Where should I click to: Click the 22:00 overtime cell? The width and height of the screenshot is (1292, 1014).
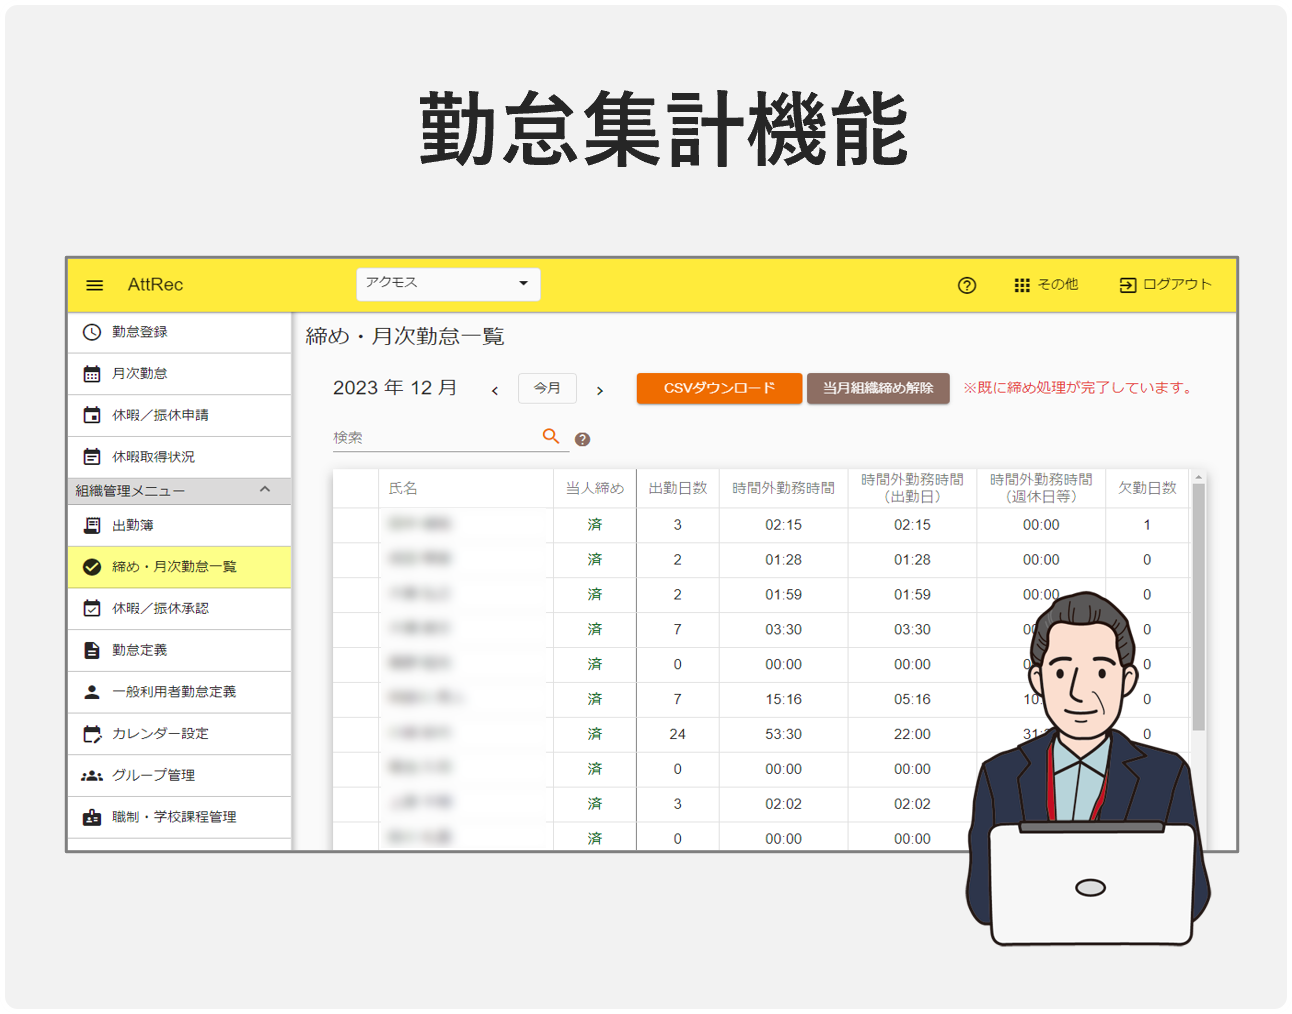[912, 734]
